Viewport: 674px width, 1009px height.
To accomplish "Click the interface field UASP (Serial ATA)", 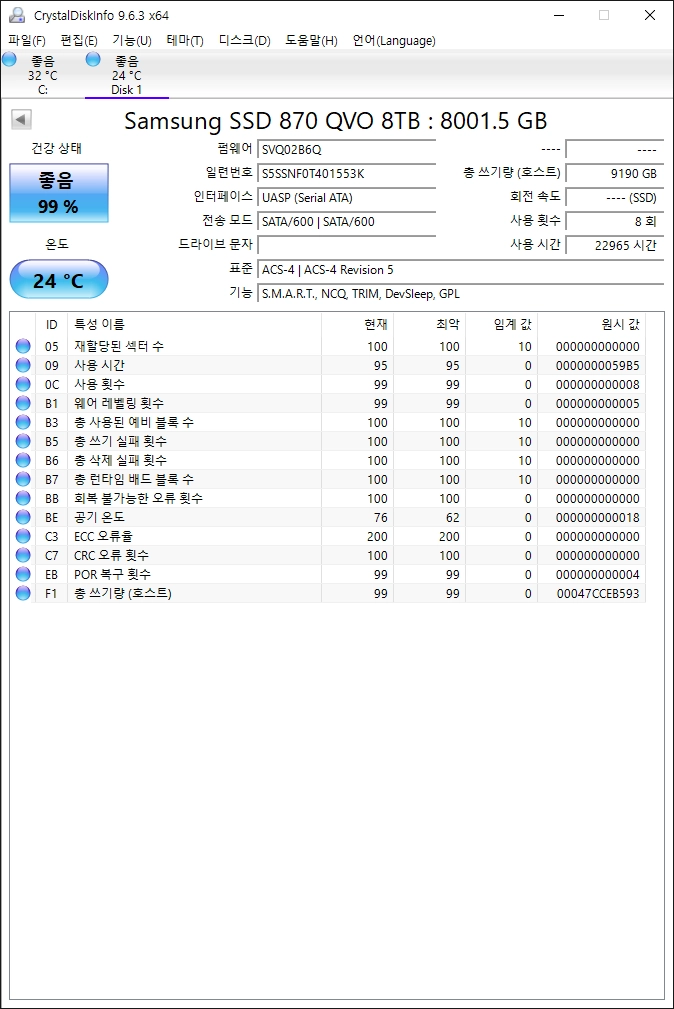I will [346, 198].
